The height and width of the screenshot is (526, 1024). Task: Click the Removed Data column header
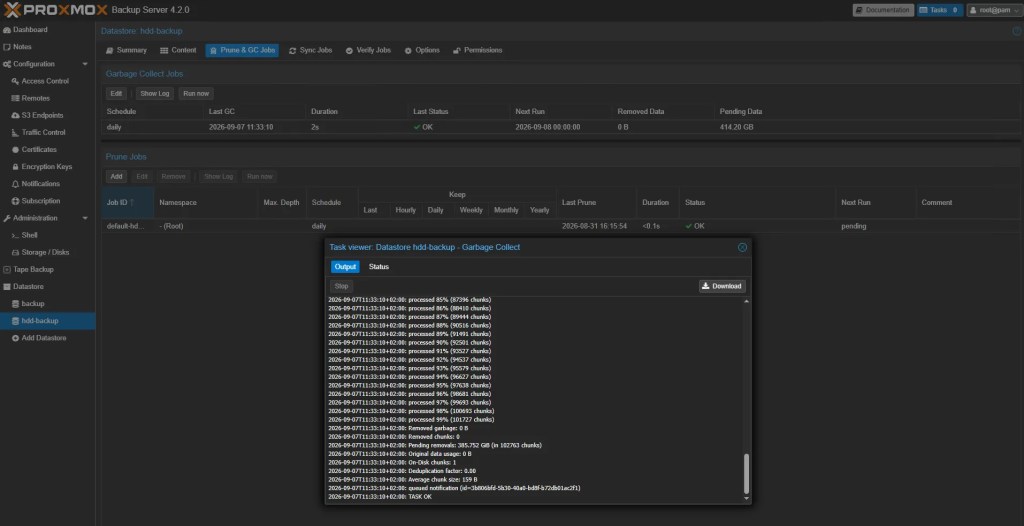coord(664,111)
